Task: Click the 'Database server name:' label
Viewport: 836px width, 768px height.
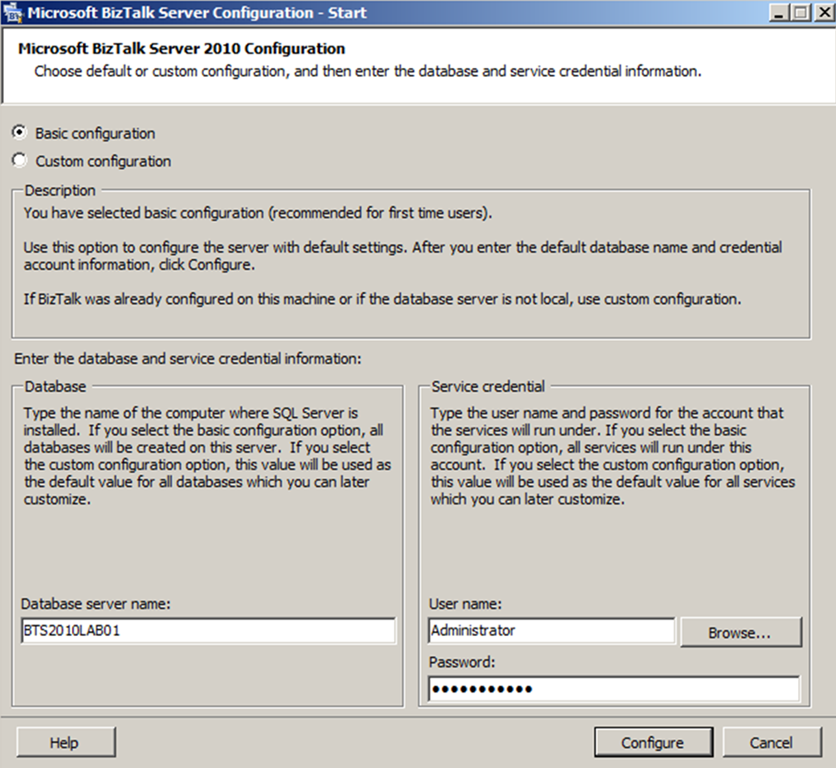Action: 96,604
